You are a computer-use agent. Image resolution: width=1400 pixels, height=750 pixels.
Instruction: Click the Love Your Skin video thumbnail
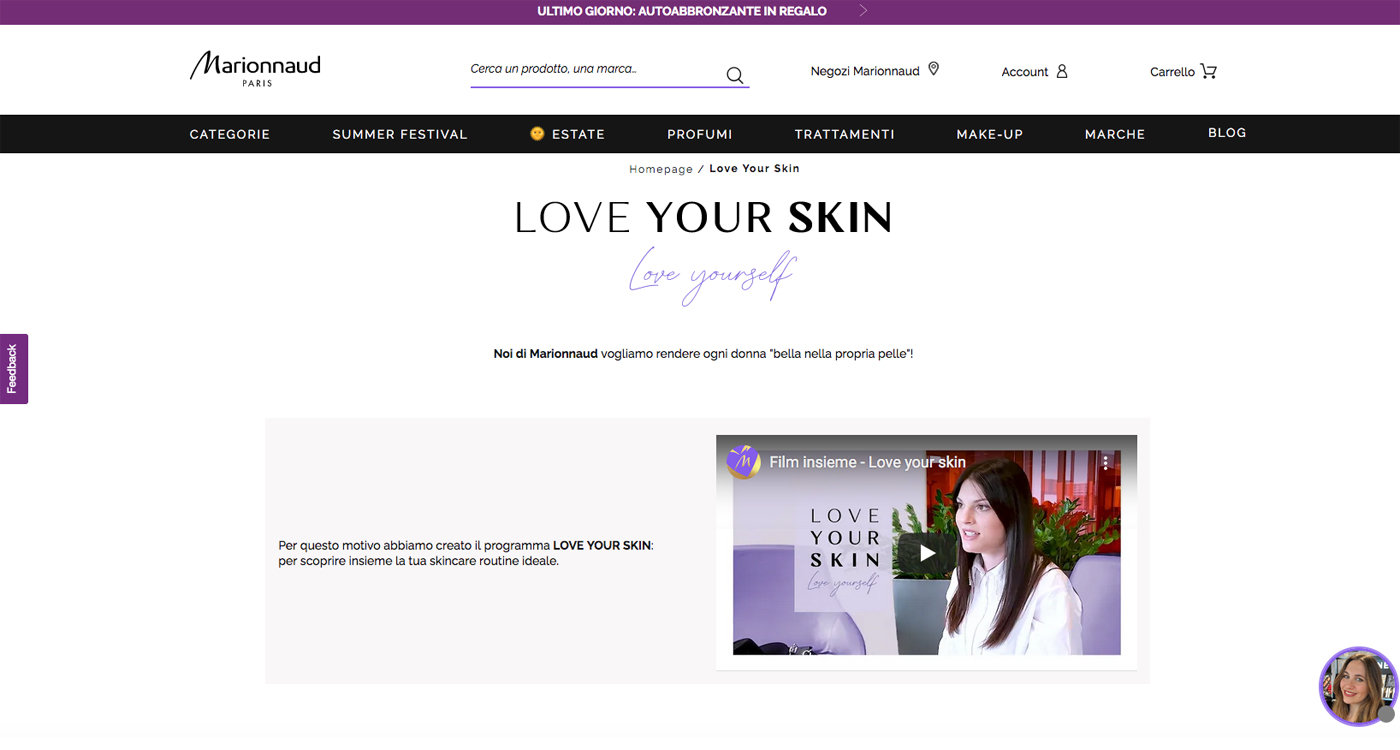coord(927,553)
